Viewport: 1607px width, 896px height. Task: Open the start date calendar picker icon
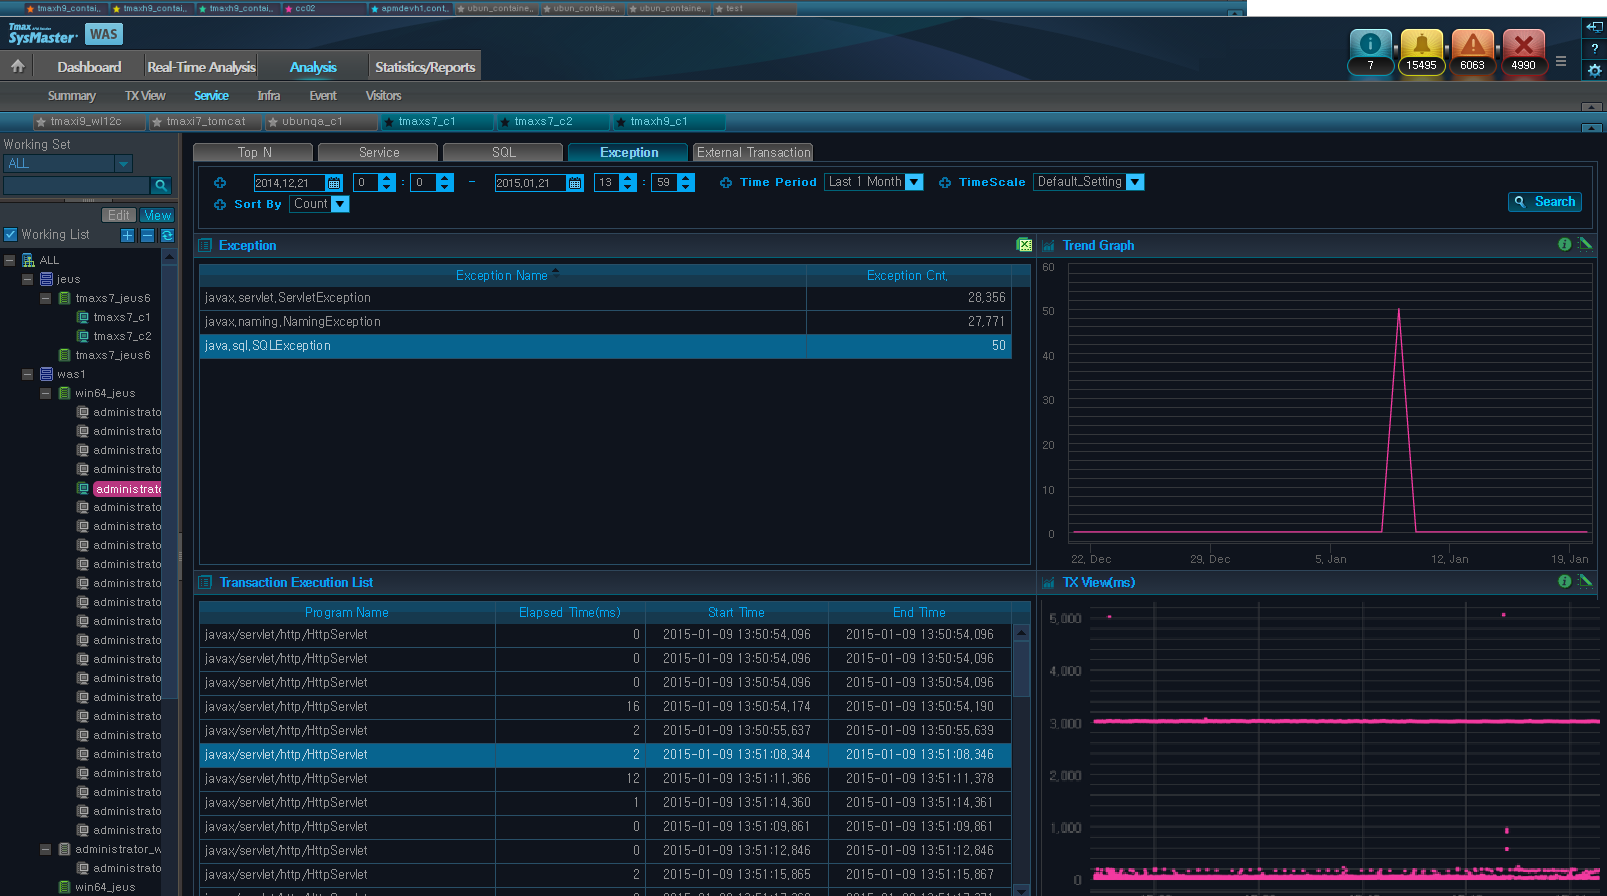[334, 183]
